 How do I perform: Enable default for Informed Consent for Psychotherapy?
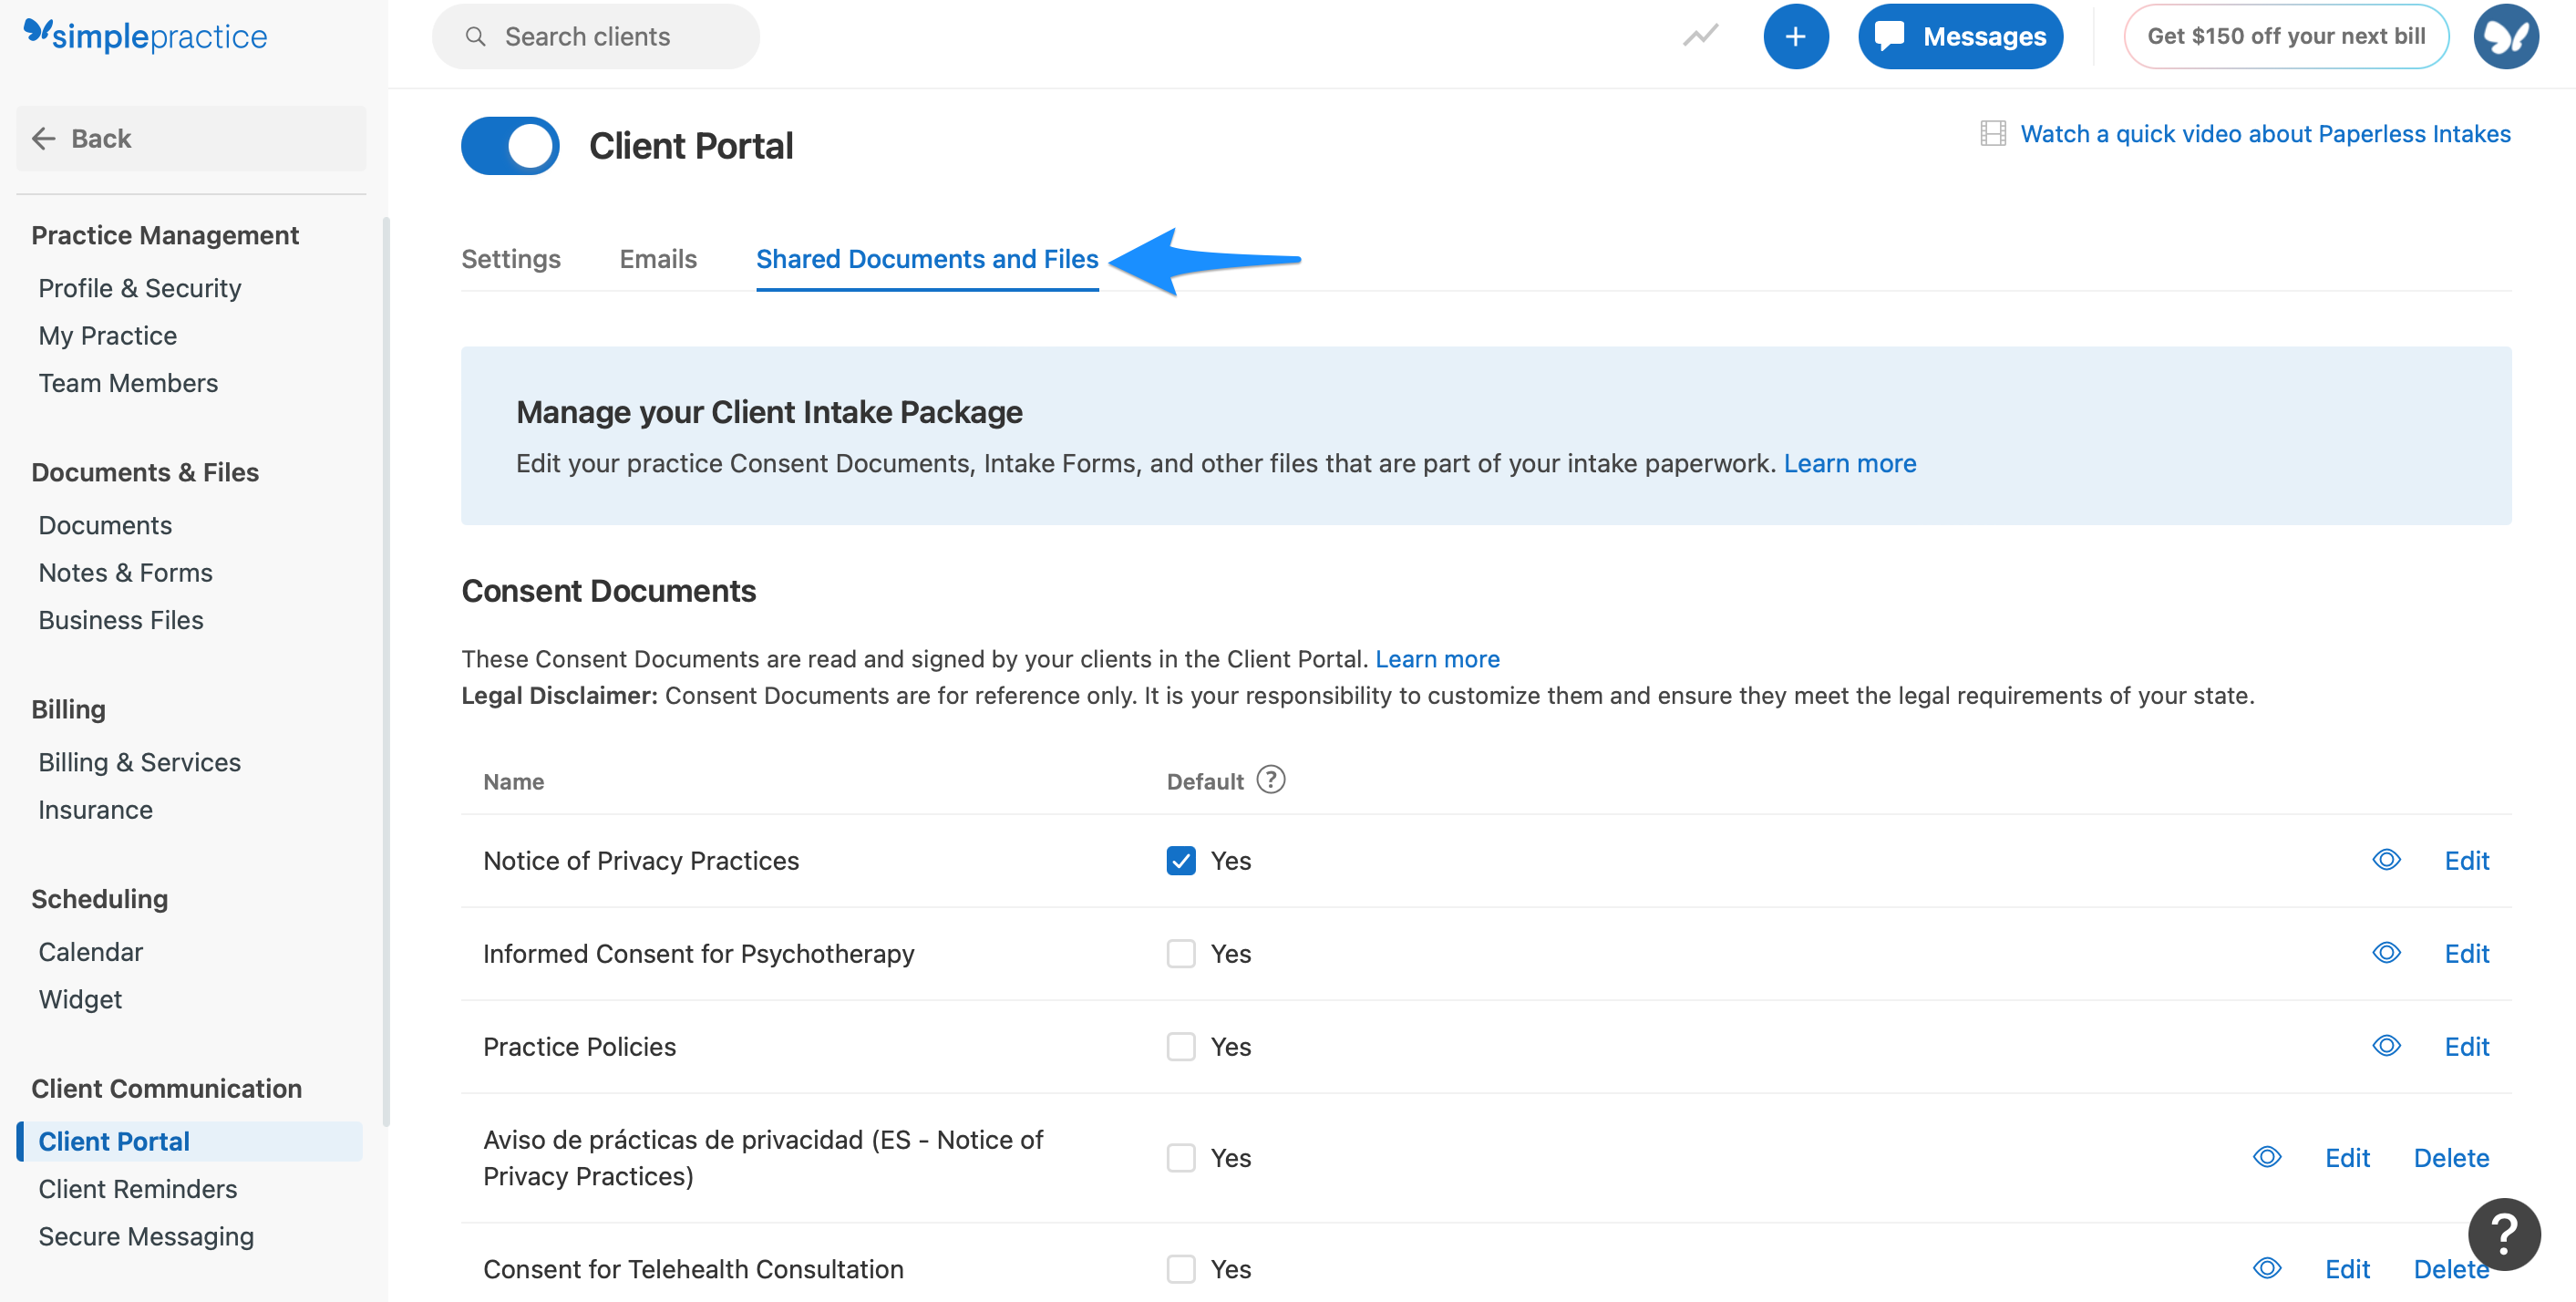coord(1181,953)
